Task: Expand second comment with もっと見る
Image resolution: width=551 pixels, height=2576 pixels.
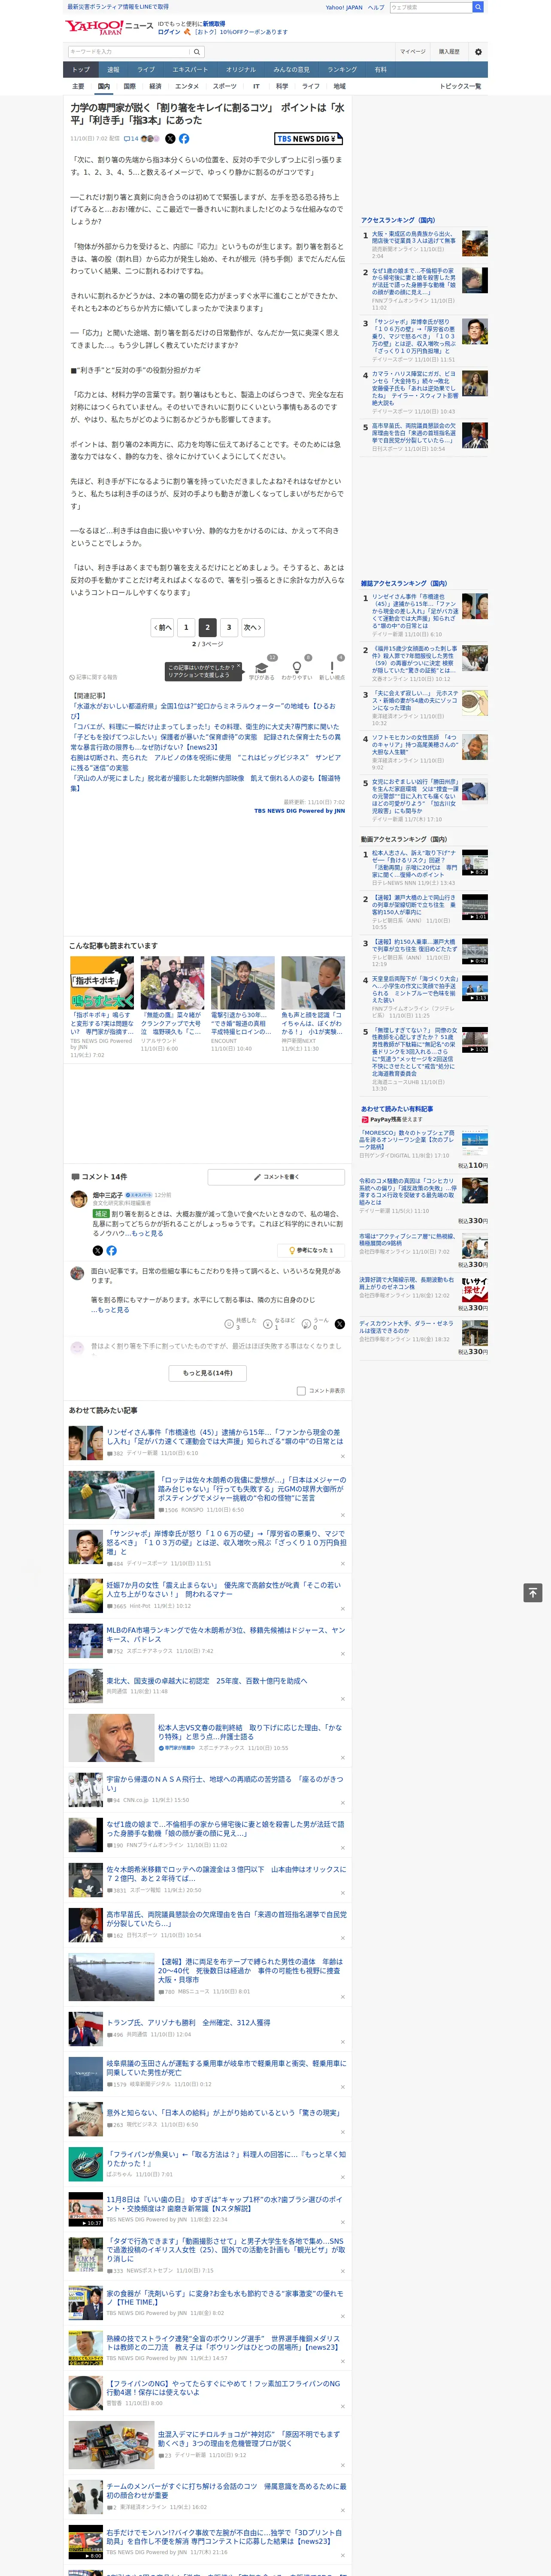Action: click(114, 1309)
